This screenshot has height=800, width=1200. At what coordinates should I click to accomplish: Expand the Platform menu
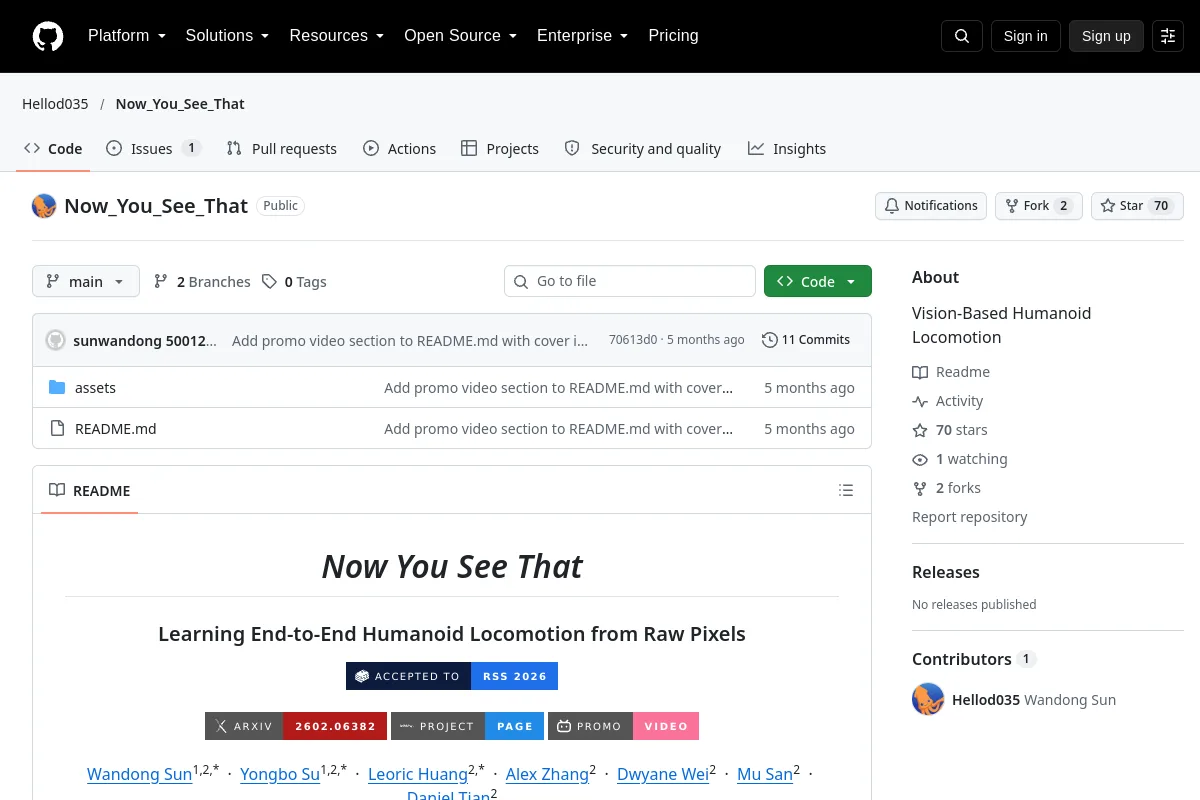[127, 36]
